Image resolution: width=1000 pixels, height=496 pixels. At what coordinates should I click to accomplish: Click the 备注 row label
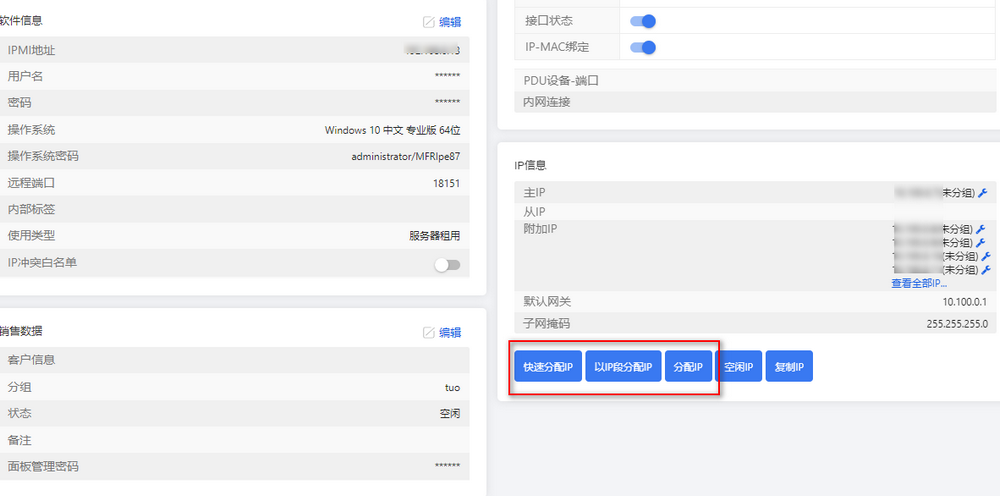[19, 440]
